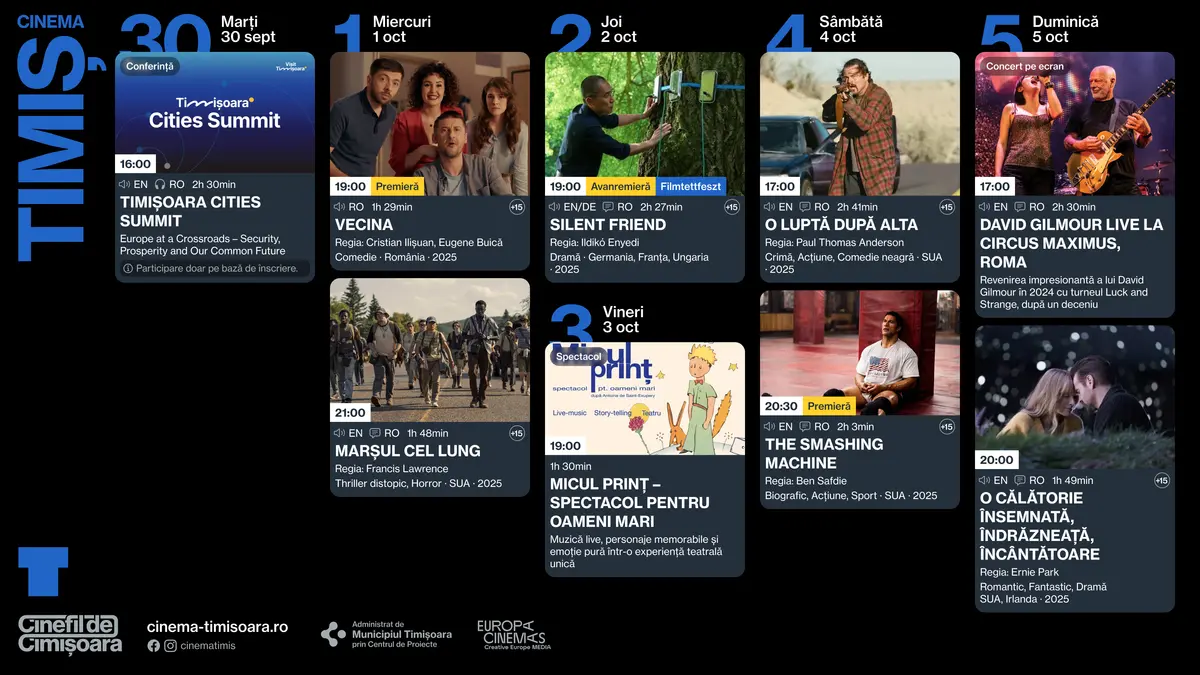
Task: Click the info icon next to Participare notice
Action: click(x=127, y=268)
